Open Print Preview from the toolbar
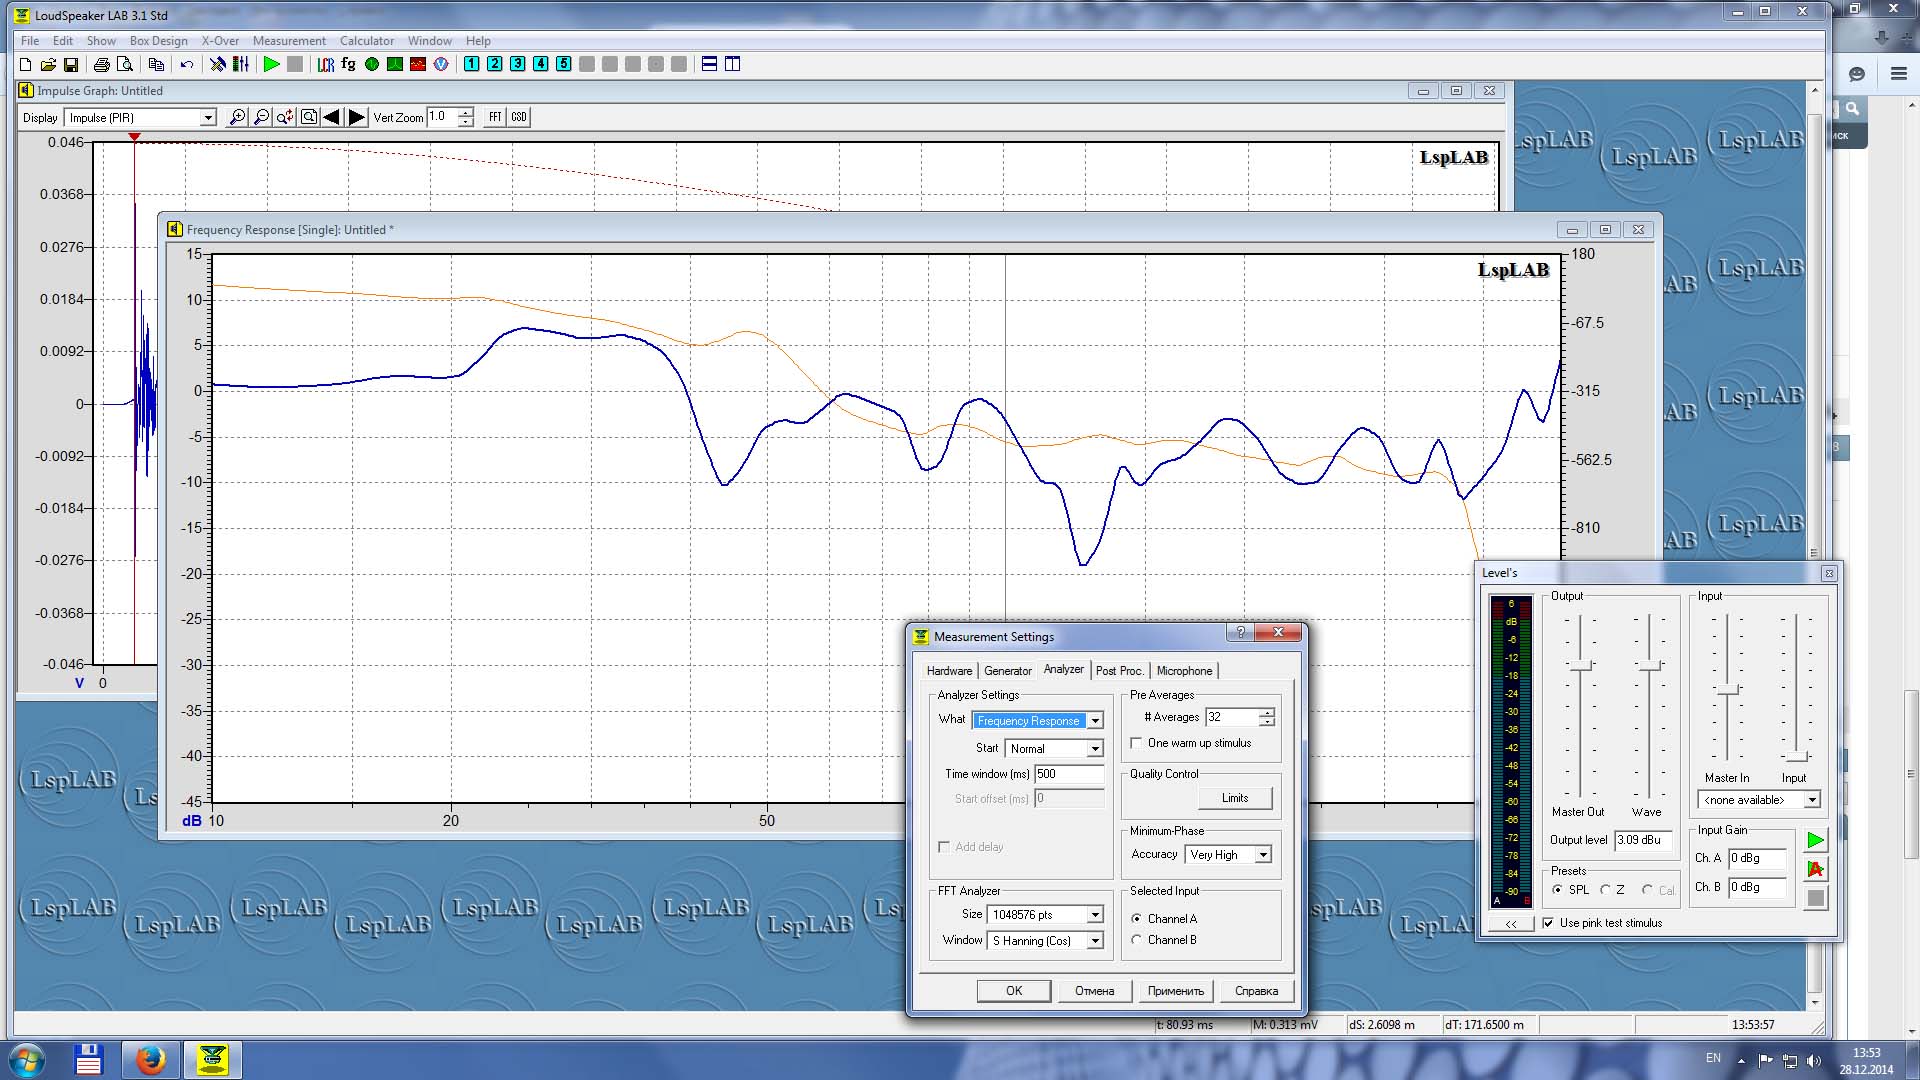 point(125,64)
